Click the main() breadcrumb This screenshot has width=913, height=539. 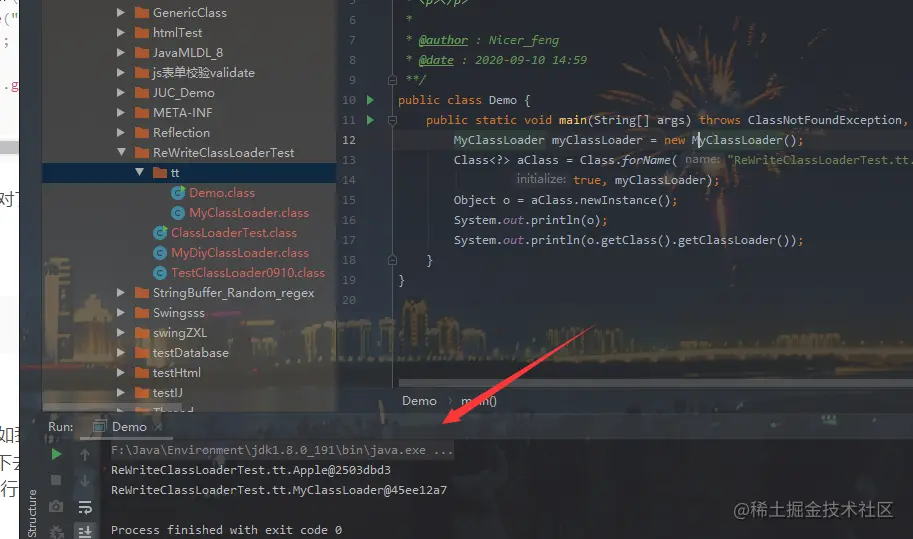point(479,400)
